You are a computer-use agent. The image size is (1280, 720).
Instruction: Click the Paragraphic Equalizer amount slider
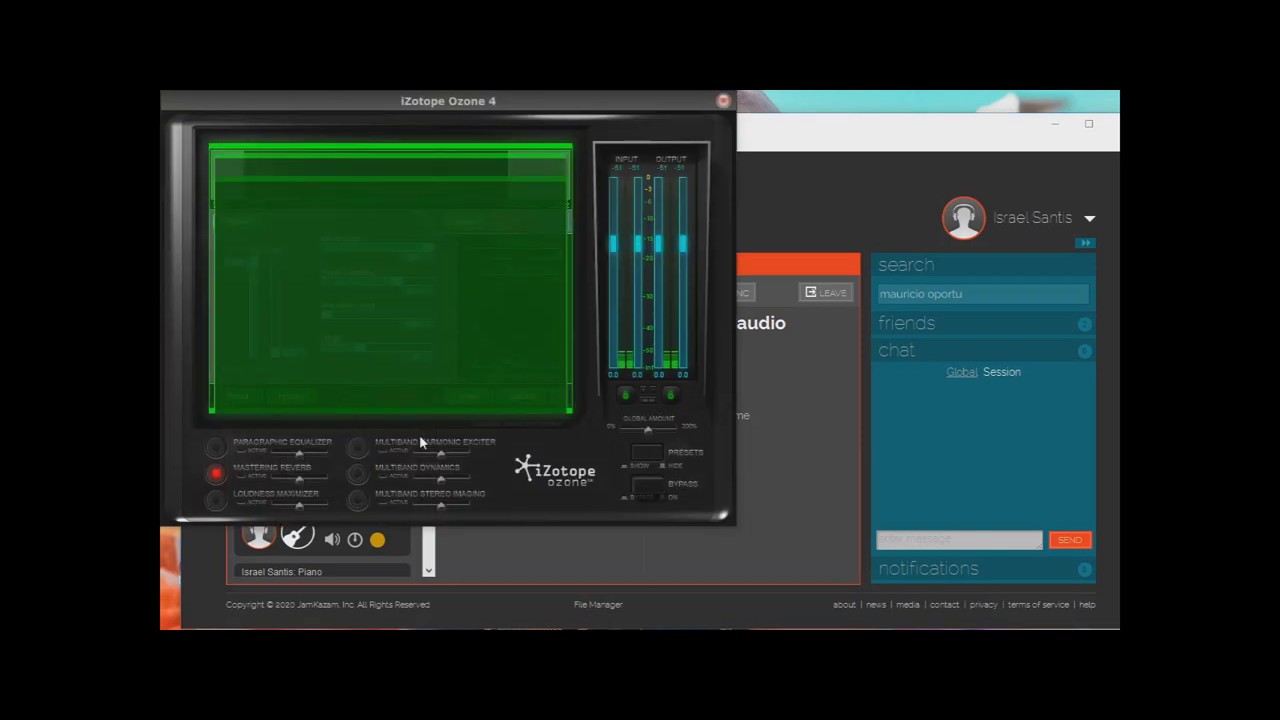coord(299,452)
